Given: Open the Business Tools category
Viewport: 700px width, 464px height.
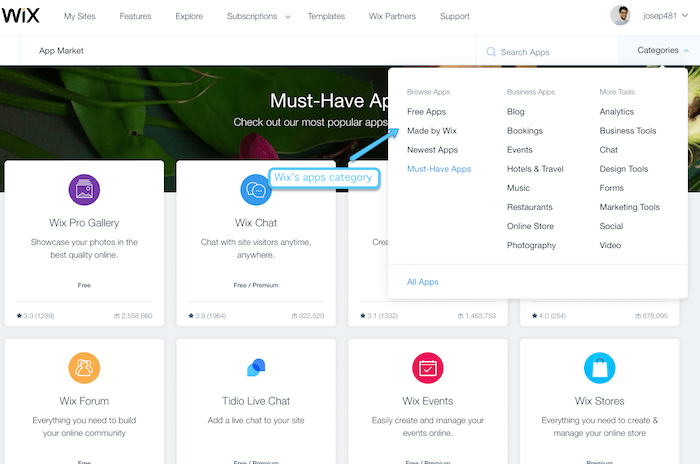Looking at the screenshot, I should pos(628,131).
